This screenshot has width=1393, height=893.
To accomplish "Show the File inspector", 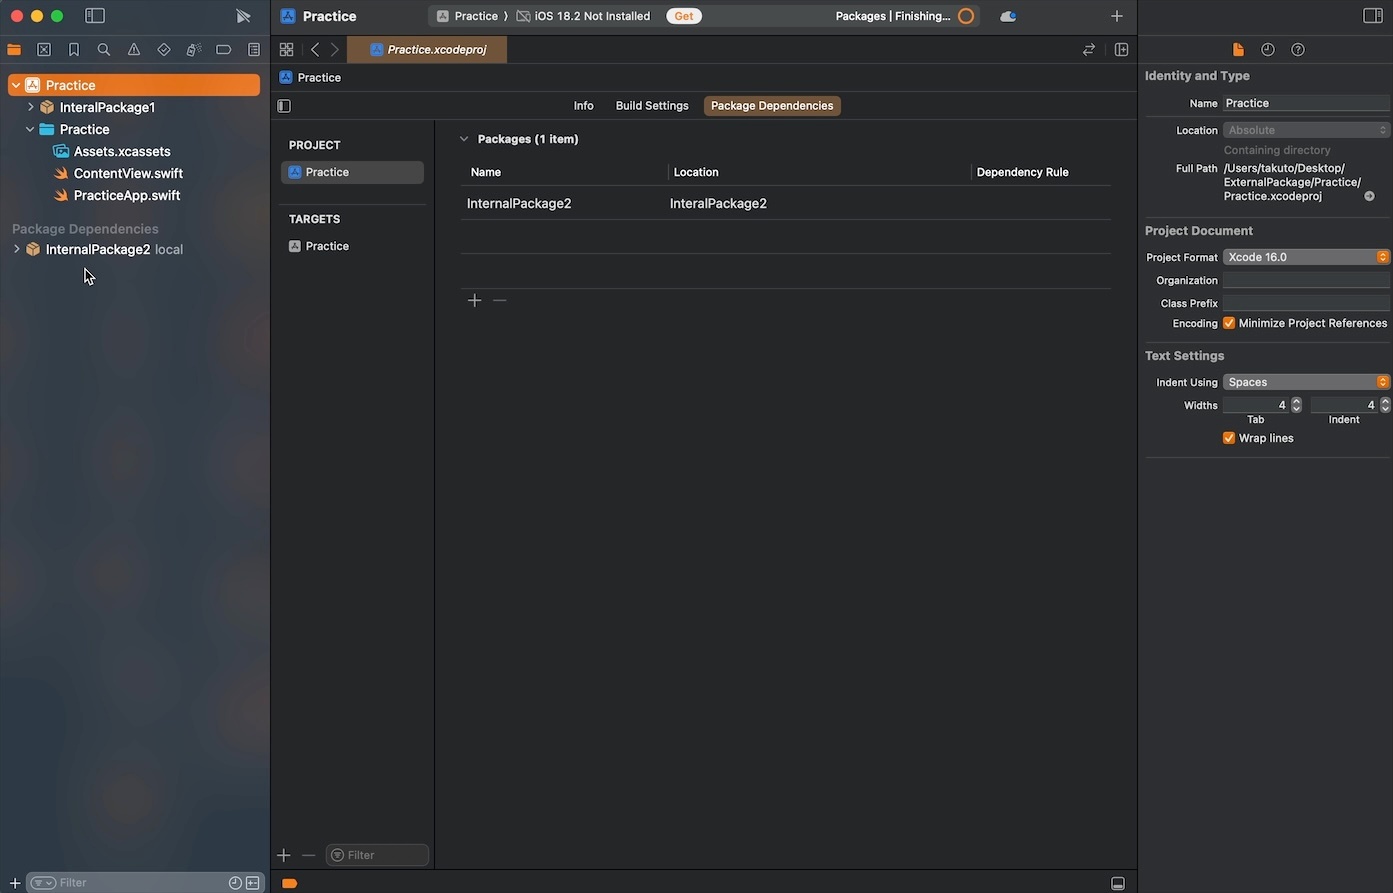I will click(1238, 49).
